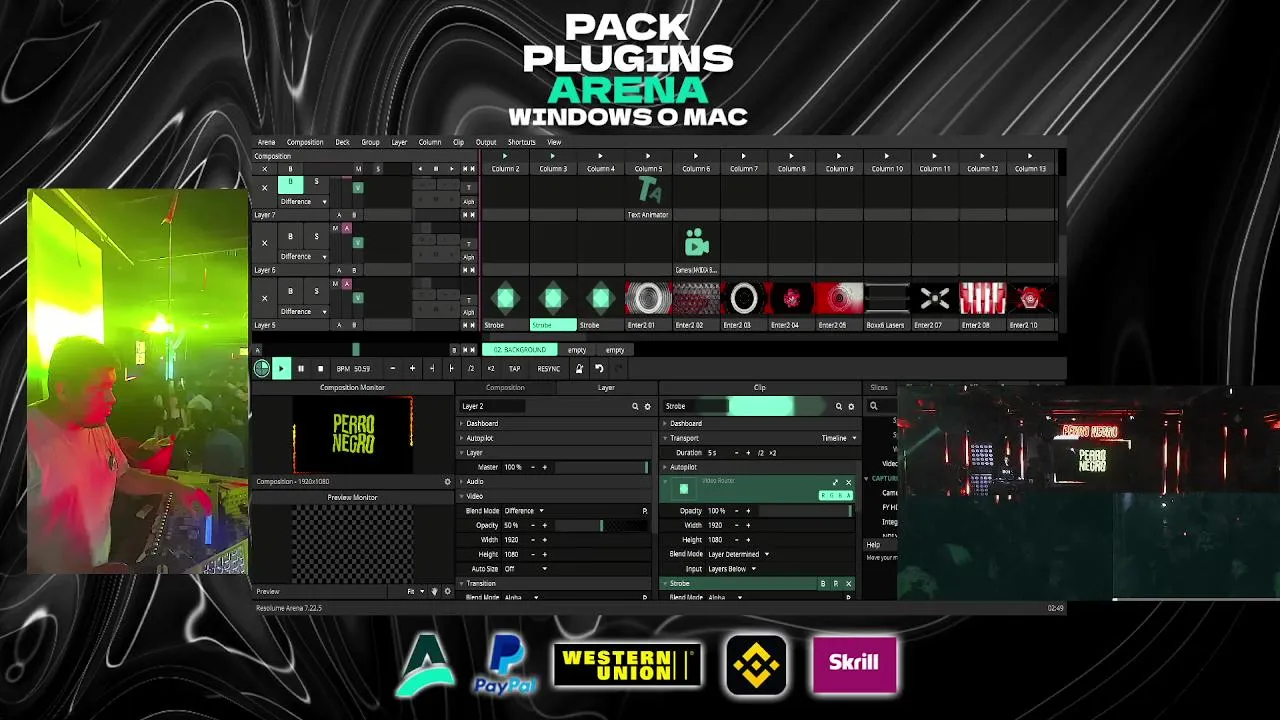The height and width of the screenshot is (720, 1280).
Task: Open the Layer panel gear settings
Action: pos(647,407)
